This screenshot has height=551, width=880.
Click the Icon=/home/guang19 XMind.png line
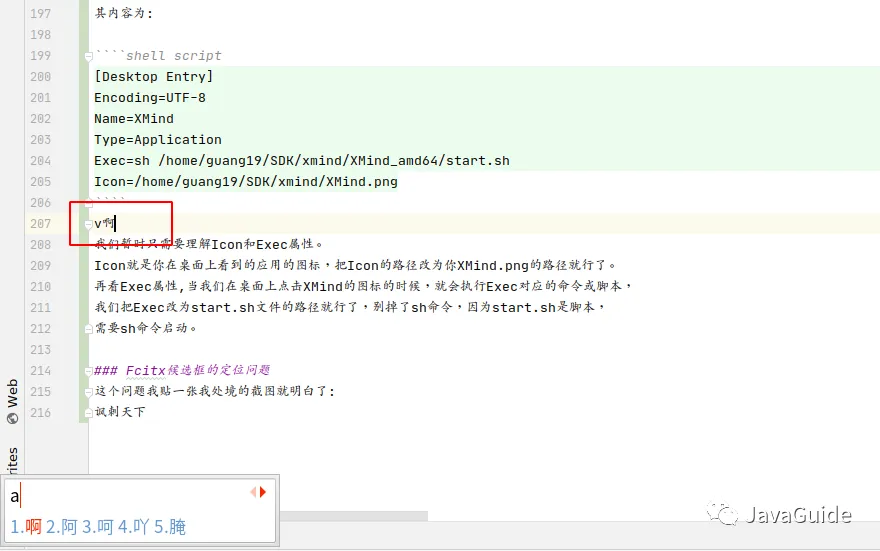[x=246, y=182]
